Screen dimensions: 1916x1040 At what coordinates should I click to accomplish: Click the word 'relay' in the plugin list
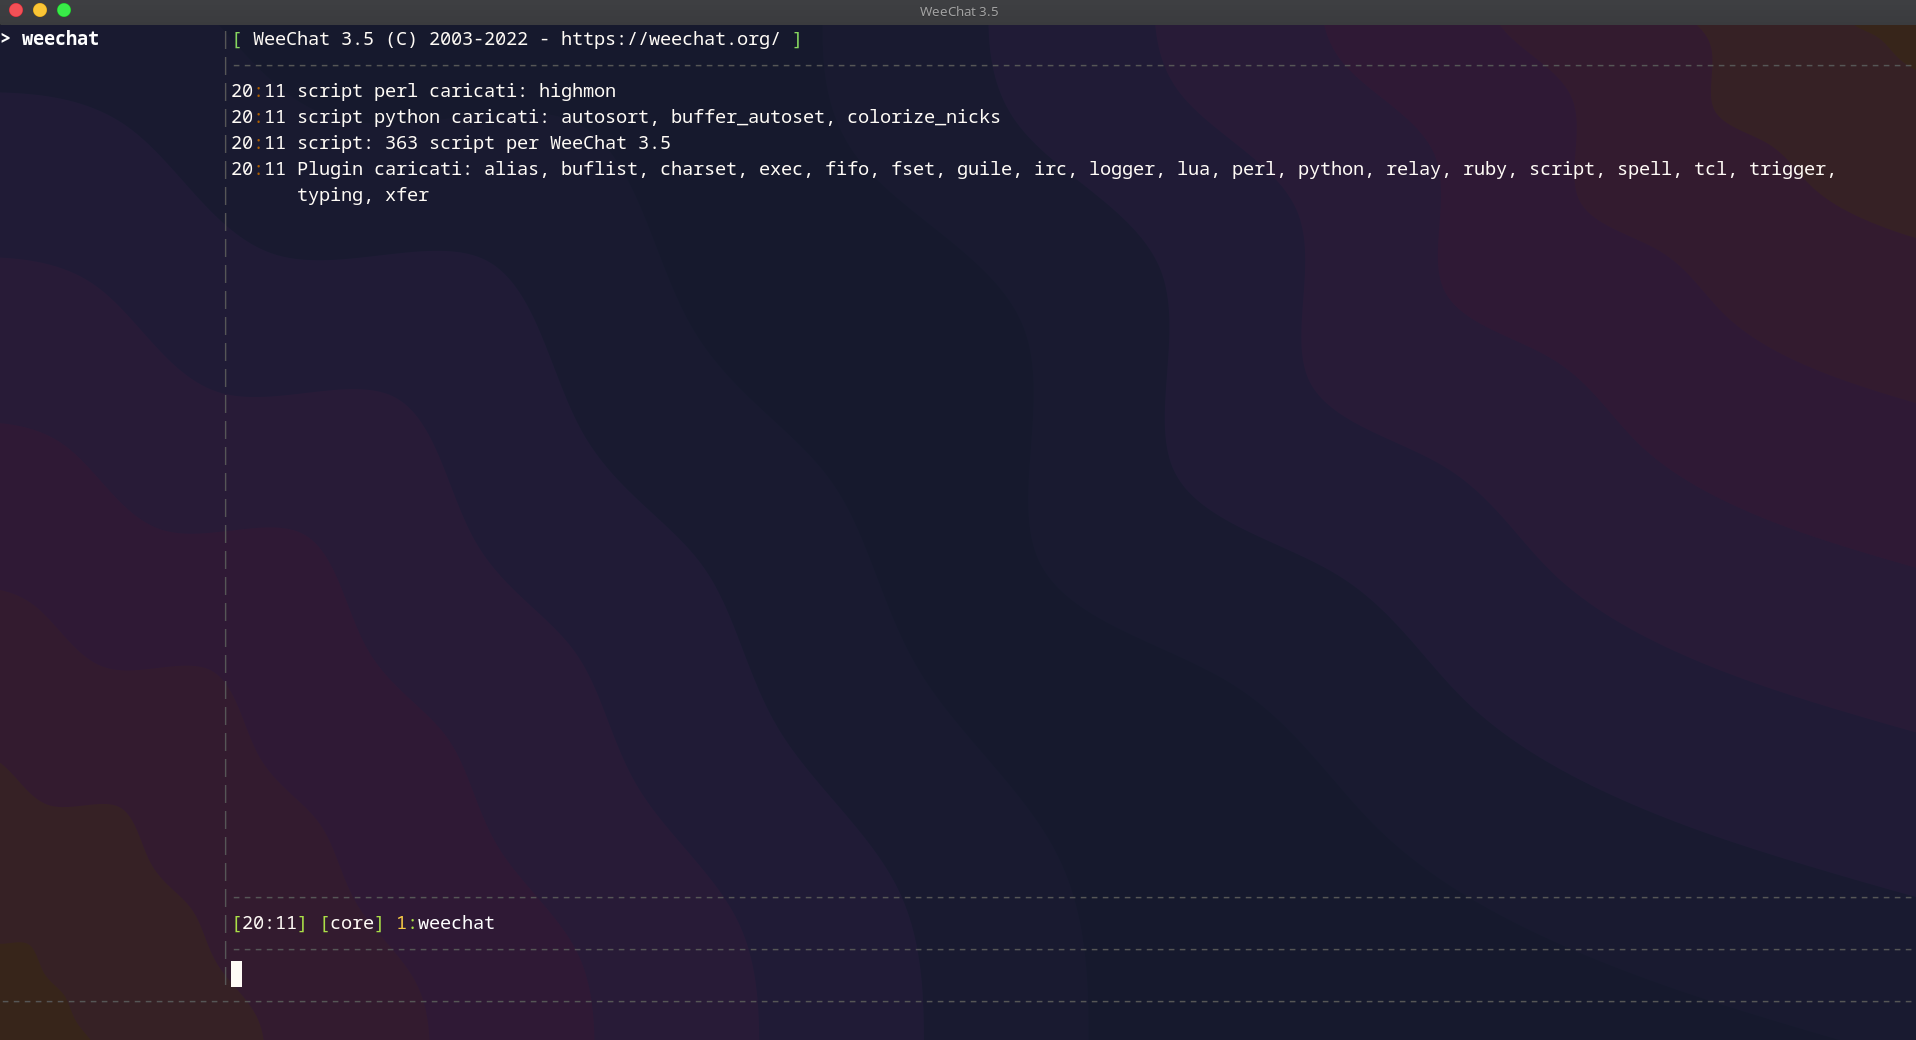point(1413,169)
